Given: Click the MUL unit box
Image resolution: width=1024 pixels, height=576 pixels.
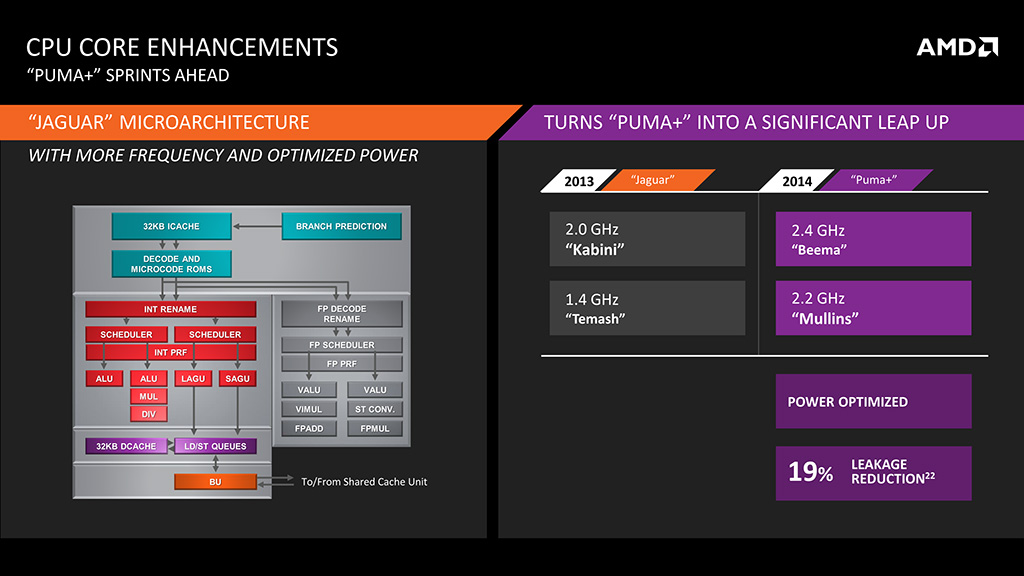Looking at the screenshot, I should [148, 396].
